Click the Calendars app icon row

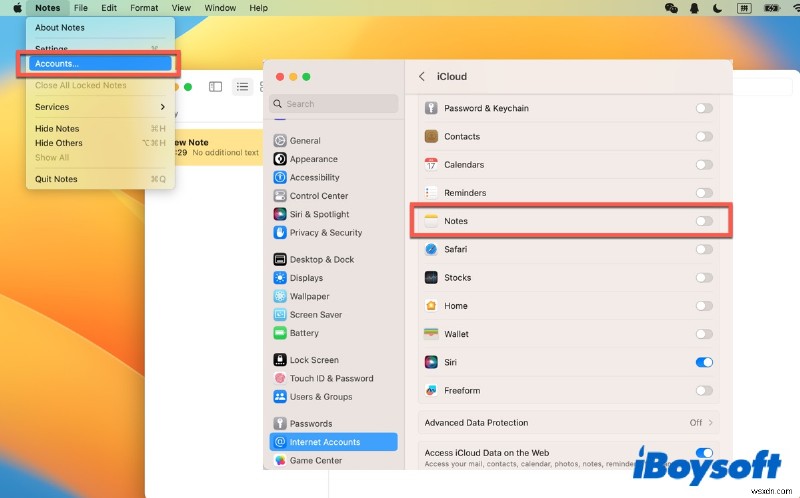pyautogui.click(x=431, y=164)
